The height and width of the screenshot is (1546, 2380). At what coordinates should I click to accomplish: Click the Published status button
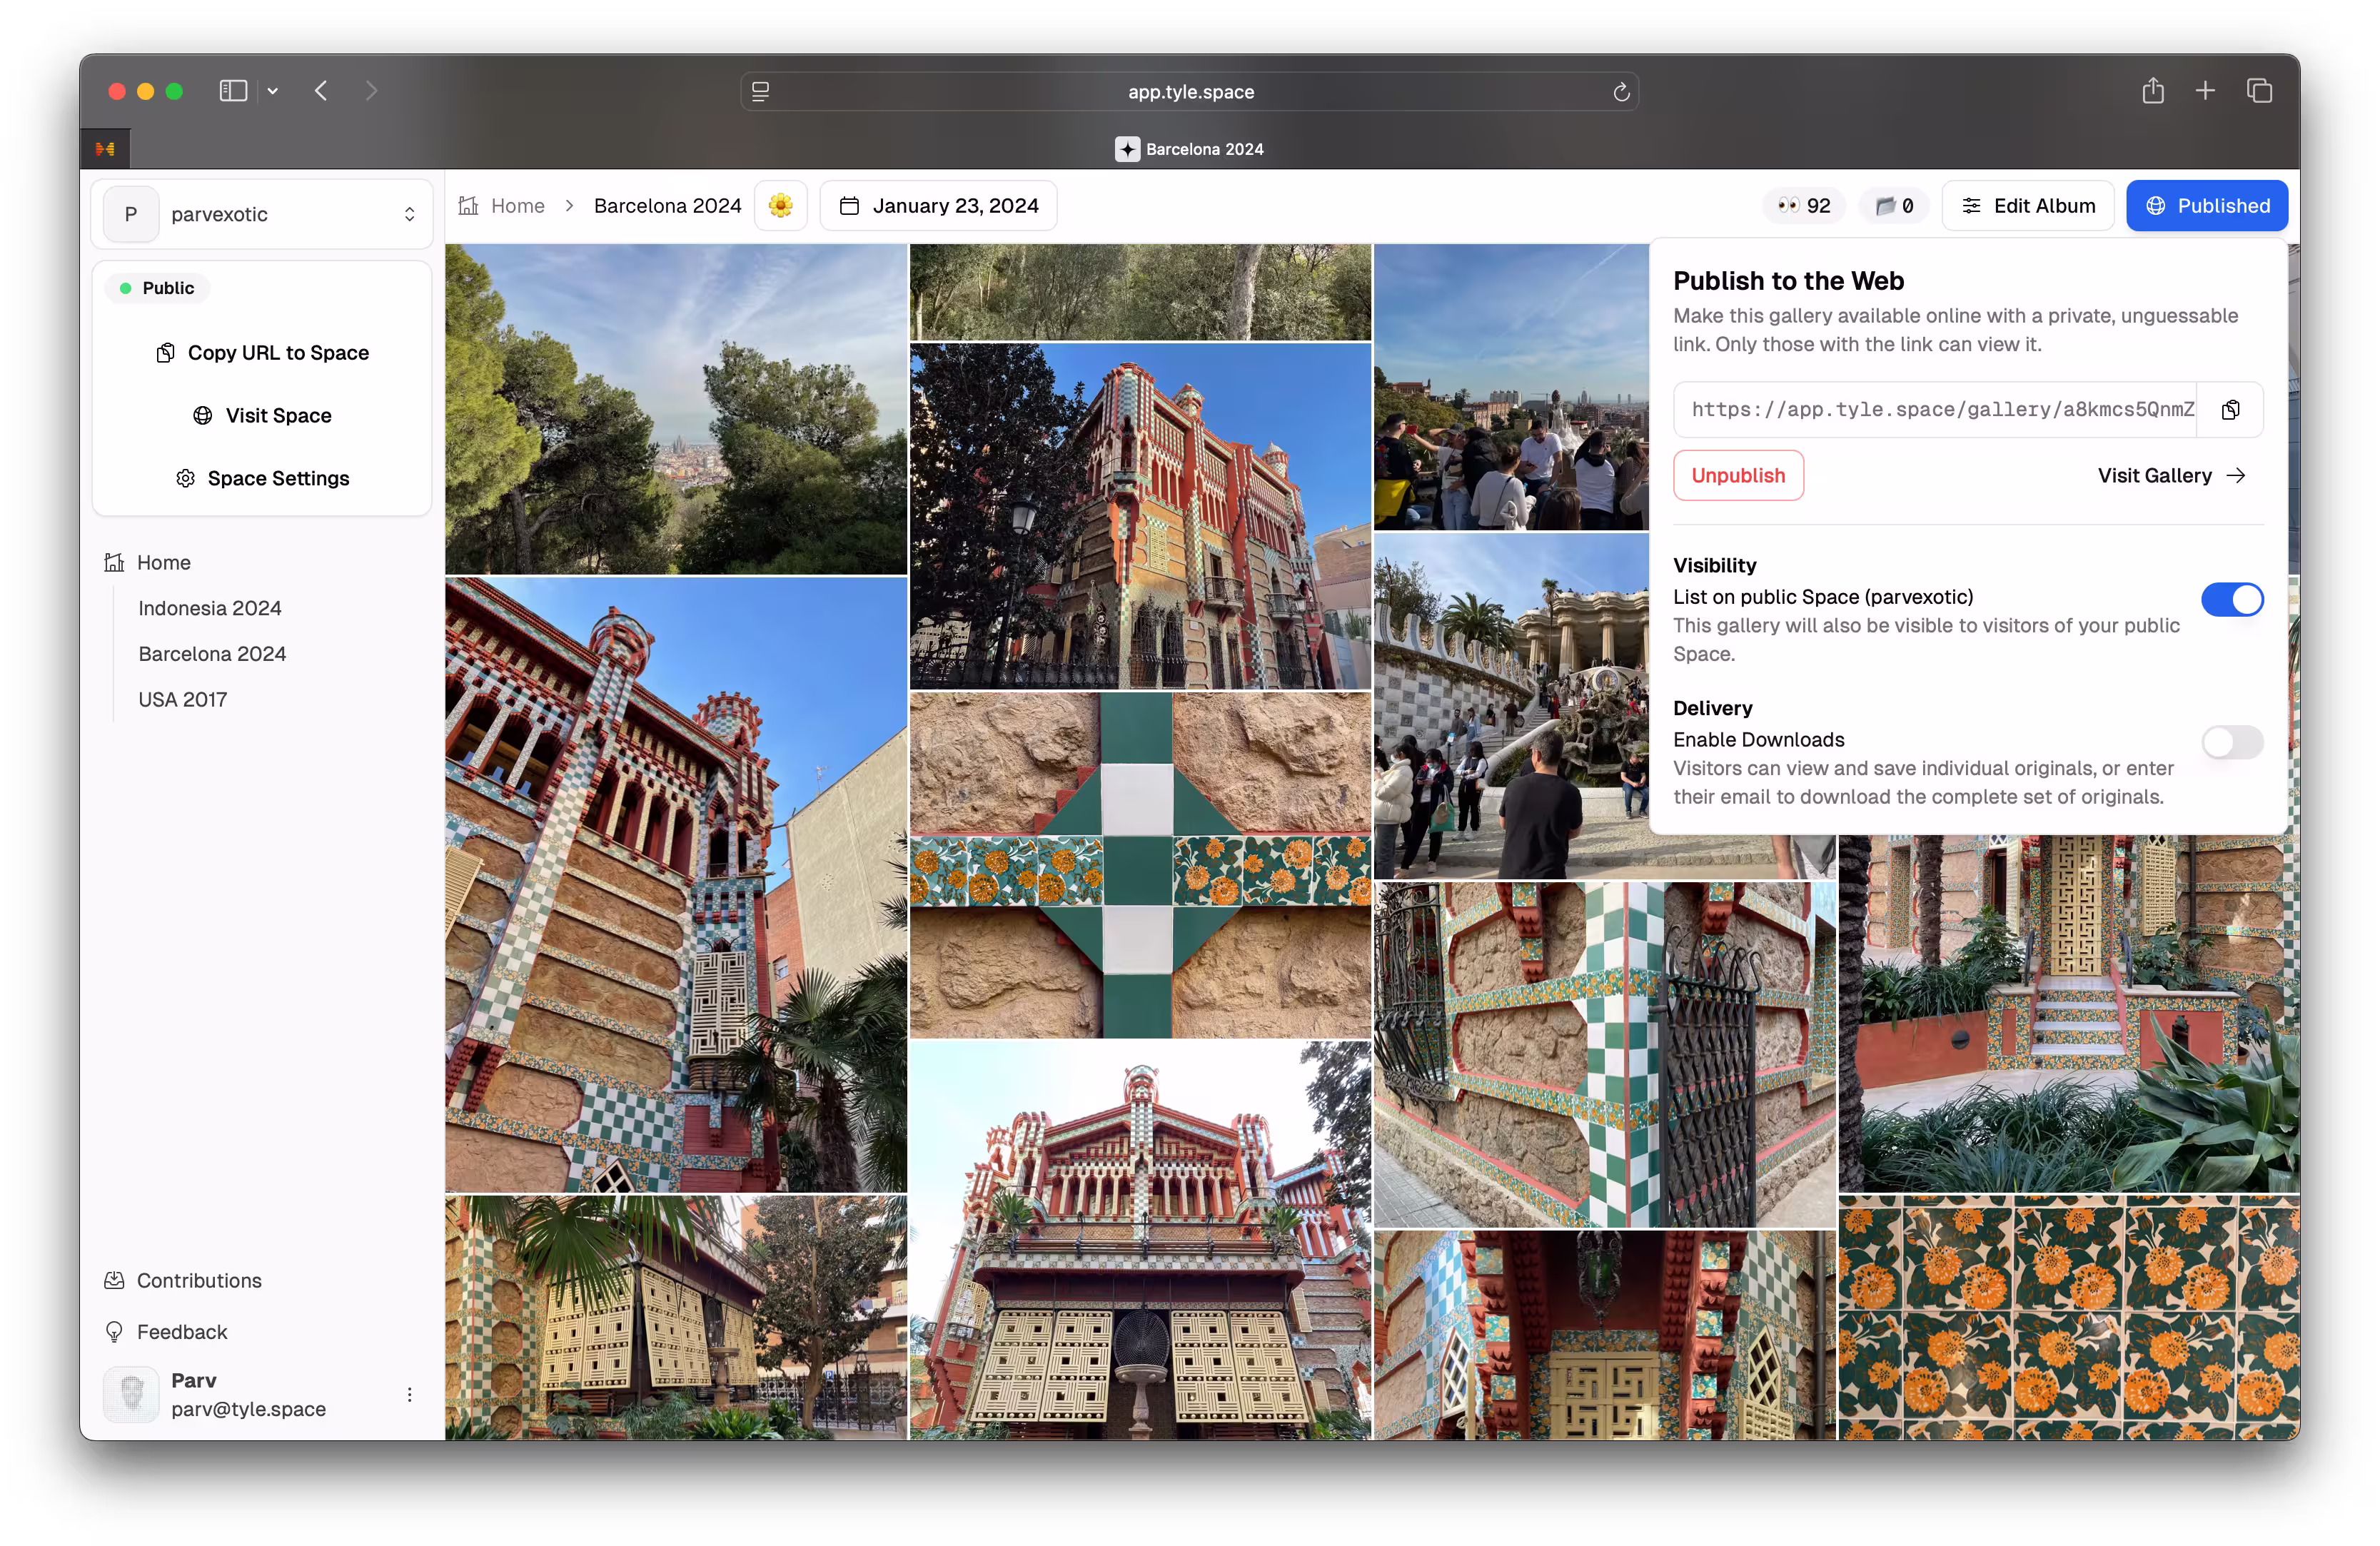click(2206, 206)
